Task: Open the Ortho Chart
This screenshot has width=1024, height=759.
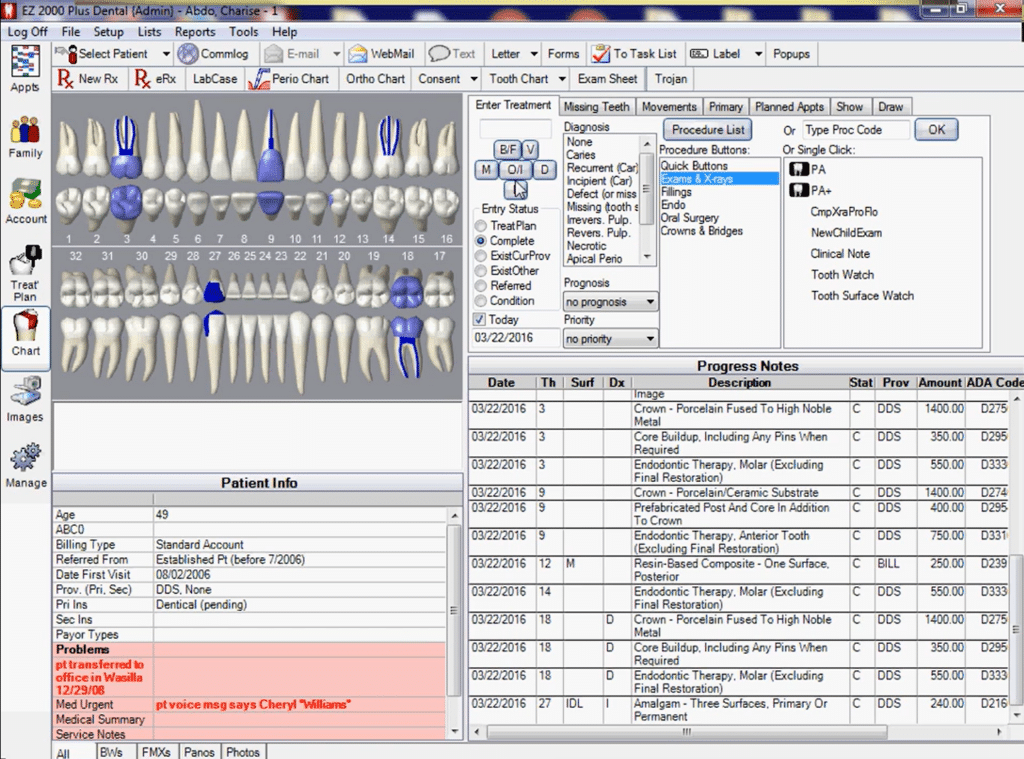Action: pyautogui.click(x=376, y=78)
